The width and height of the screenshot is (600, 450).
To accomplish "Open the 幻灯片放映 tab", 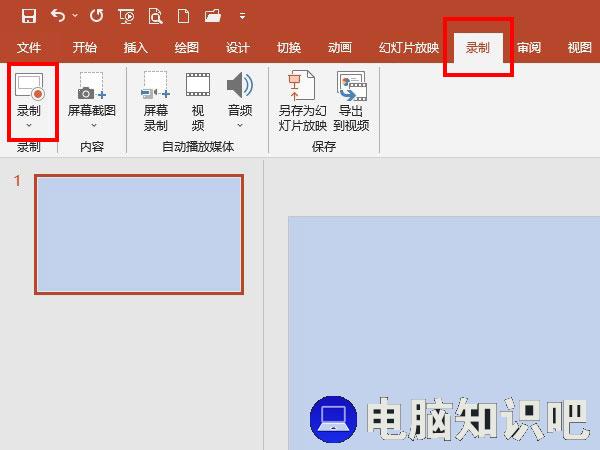I will point(409,47).
